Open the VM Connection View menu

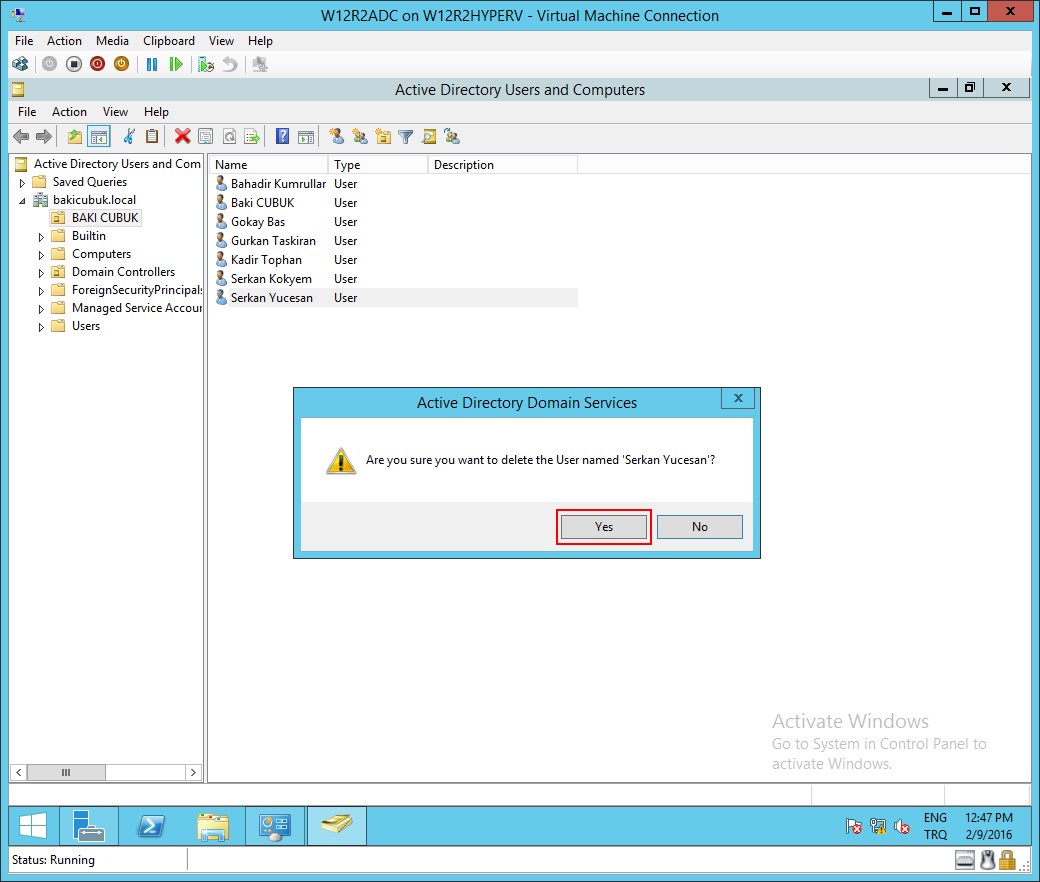pos(221,40)
